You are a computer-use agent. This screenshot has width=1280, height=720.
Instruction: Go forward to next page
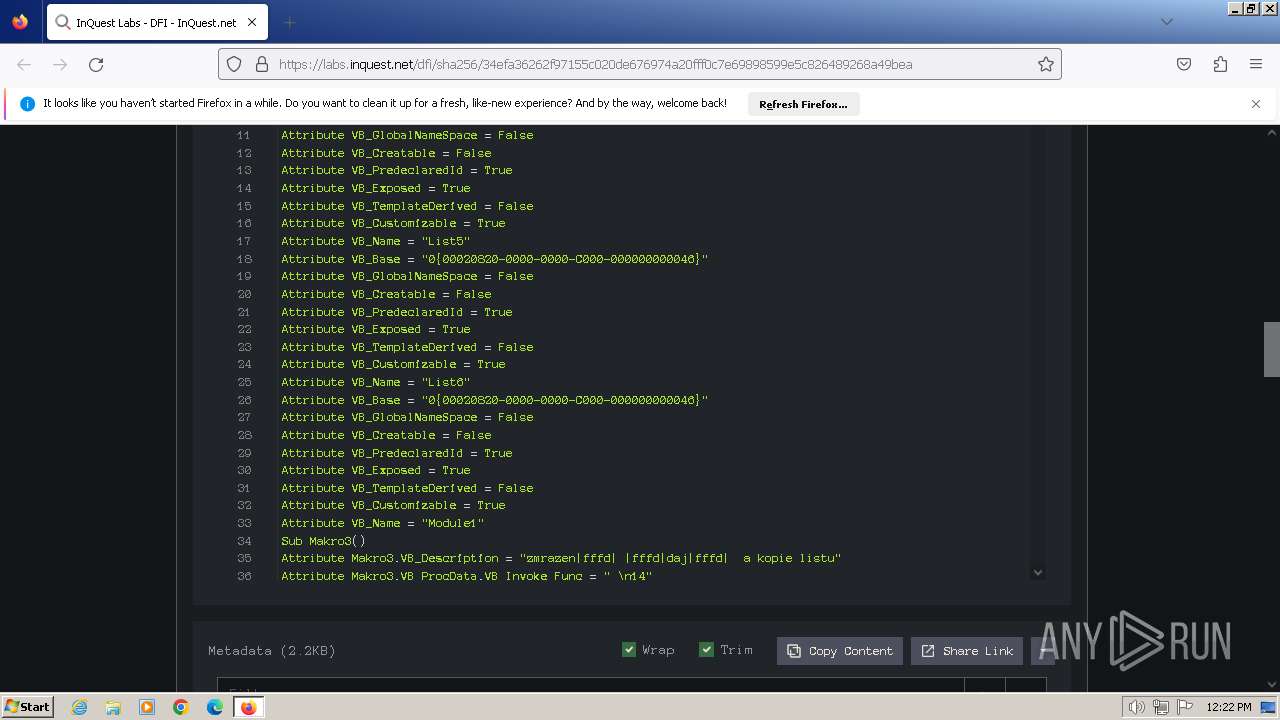(x=60, y=64)
